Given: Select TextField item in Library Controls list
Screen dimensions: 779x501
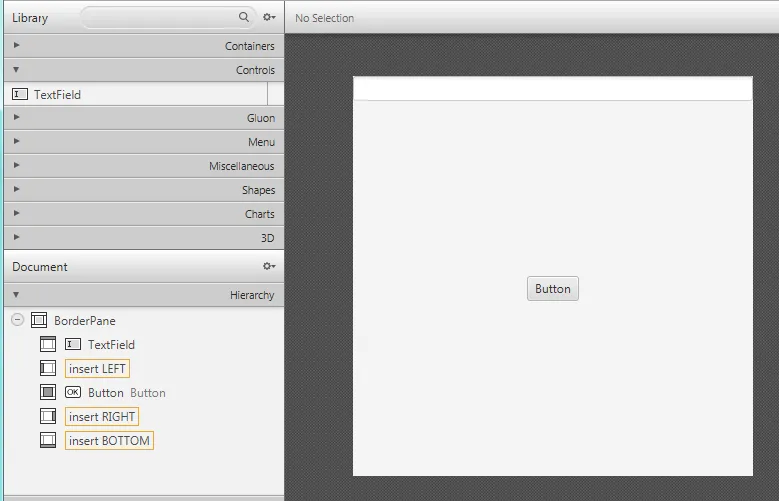Looking at the screenshot, I should tap(136, 94).
